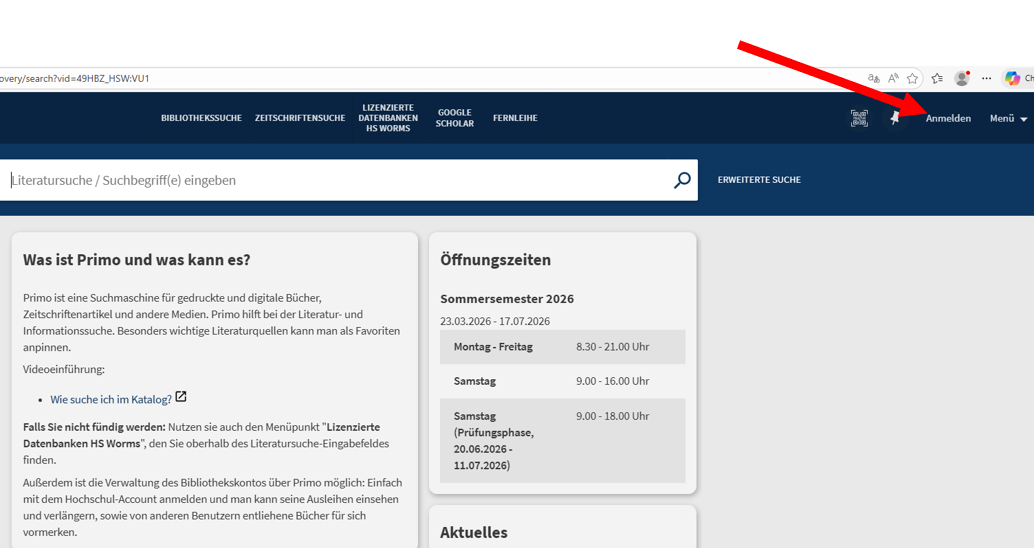Click the browser profile avatar
Image resolution: width=1034 pixels, height=548 pixels.
pos(962,78)
